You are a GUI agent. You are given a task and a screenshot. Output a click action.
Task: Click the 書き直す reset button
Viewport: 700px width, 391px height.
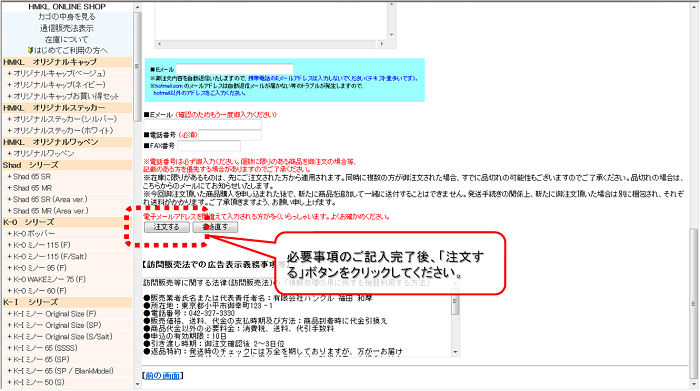pyautogui.click(x=215, y=227)
